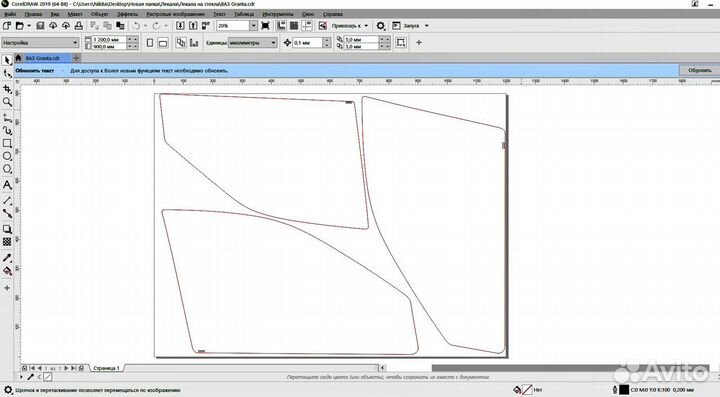720x397 pixels.
Task: Click the Обновить button in blue bar
Action: 699,70
